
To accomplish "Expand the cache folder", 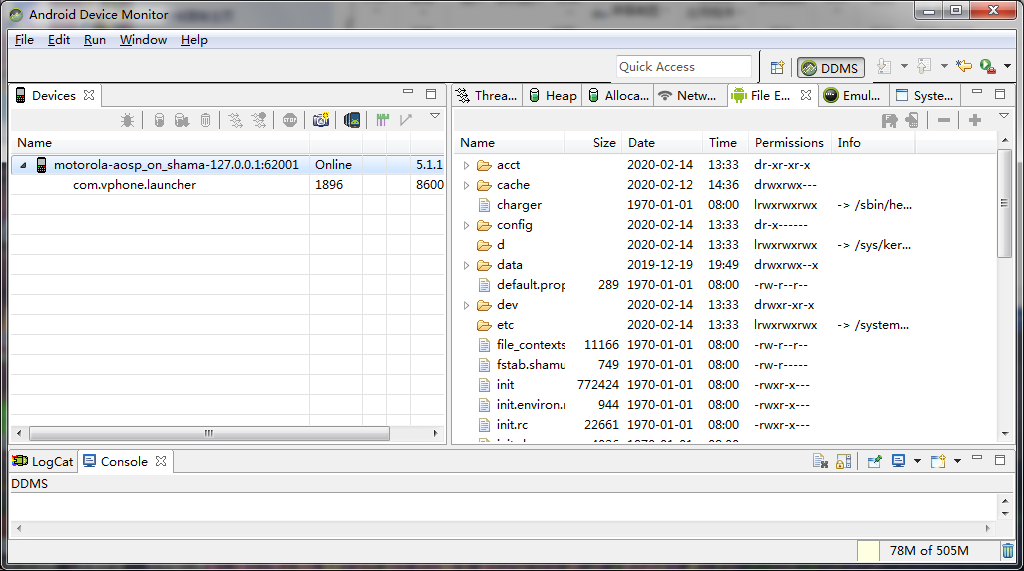I will click(x=466, y=186).
